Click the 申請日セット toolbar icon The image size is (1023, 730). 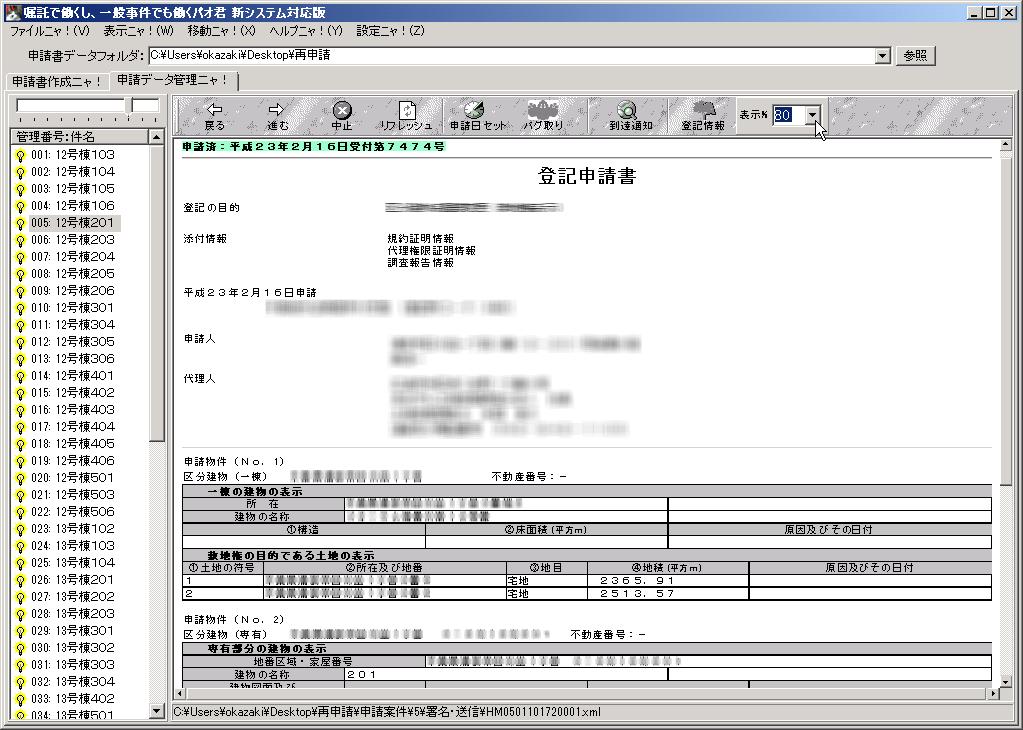(x=474, y=109)
